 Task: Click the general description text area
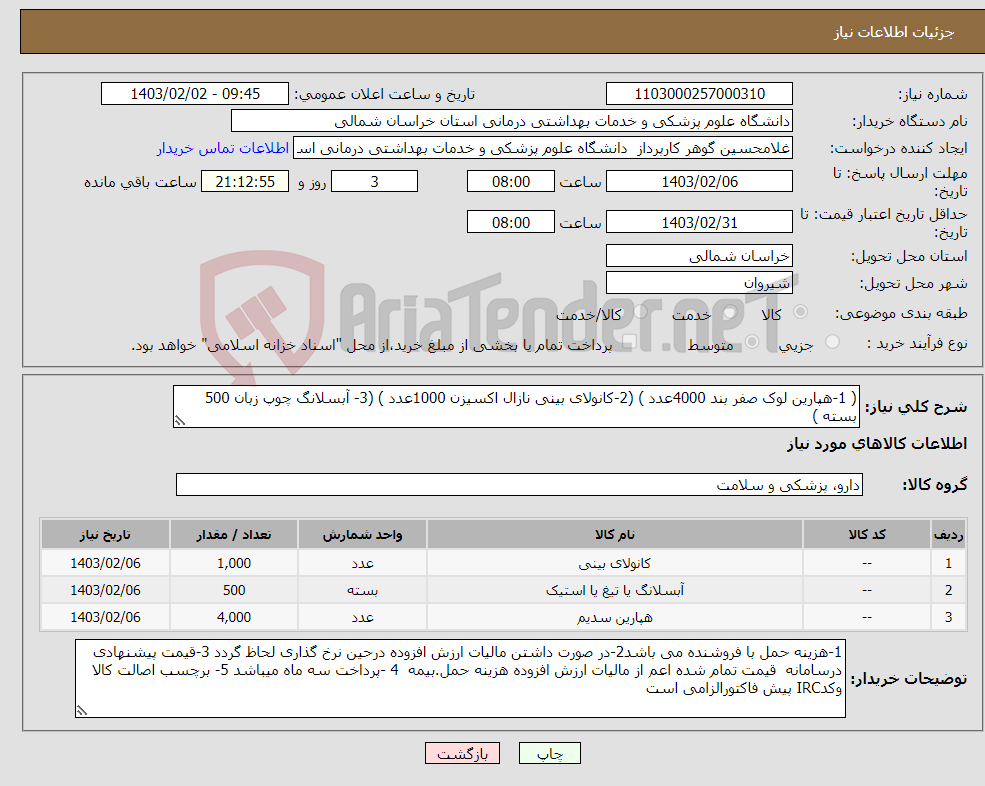pos(516,407)
